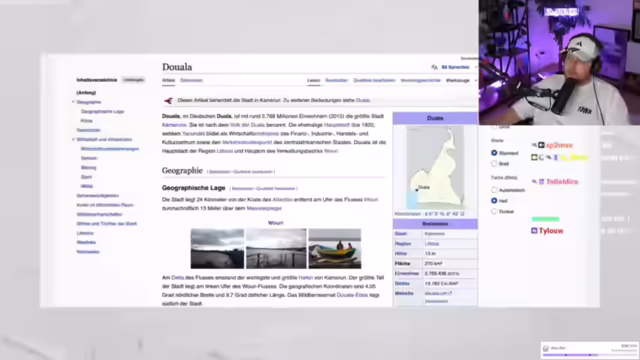The width and height of the screenshot is (640, 360).
Task: Click the Tylouw username in chat overlay
Action: [551, 231]
